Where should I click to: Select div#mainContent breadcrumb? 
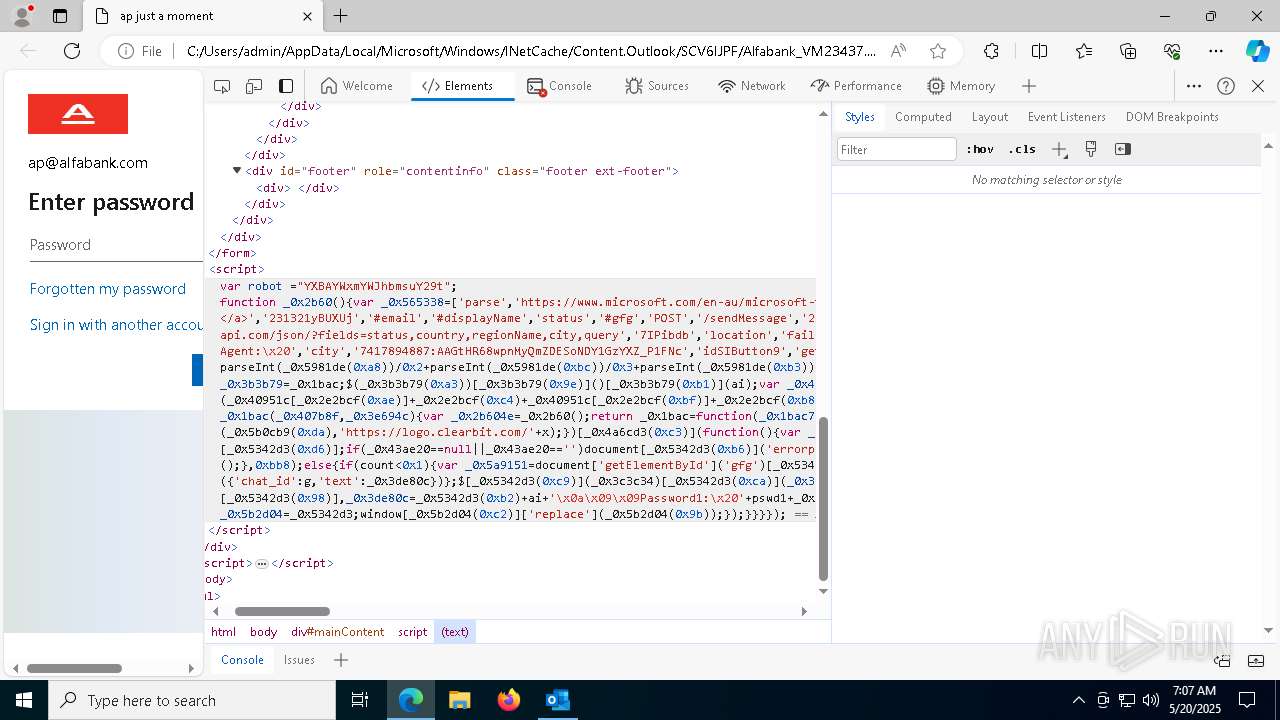[x=337, y=632]
